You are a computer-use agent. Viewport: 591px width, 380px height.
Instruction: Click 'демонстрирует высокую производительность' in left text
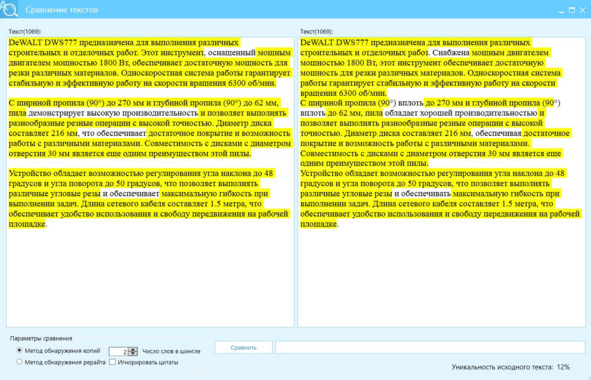[x=113, y=113]
